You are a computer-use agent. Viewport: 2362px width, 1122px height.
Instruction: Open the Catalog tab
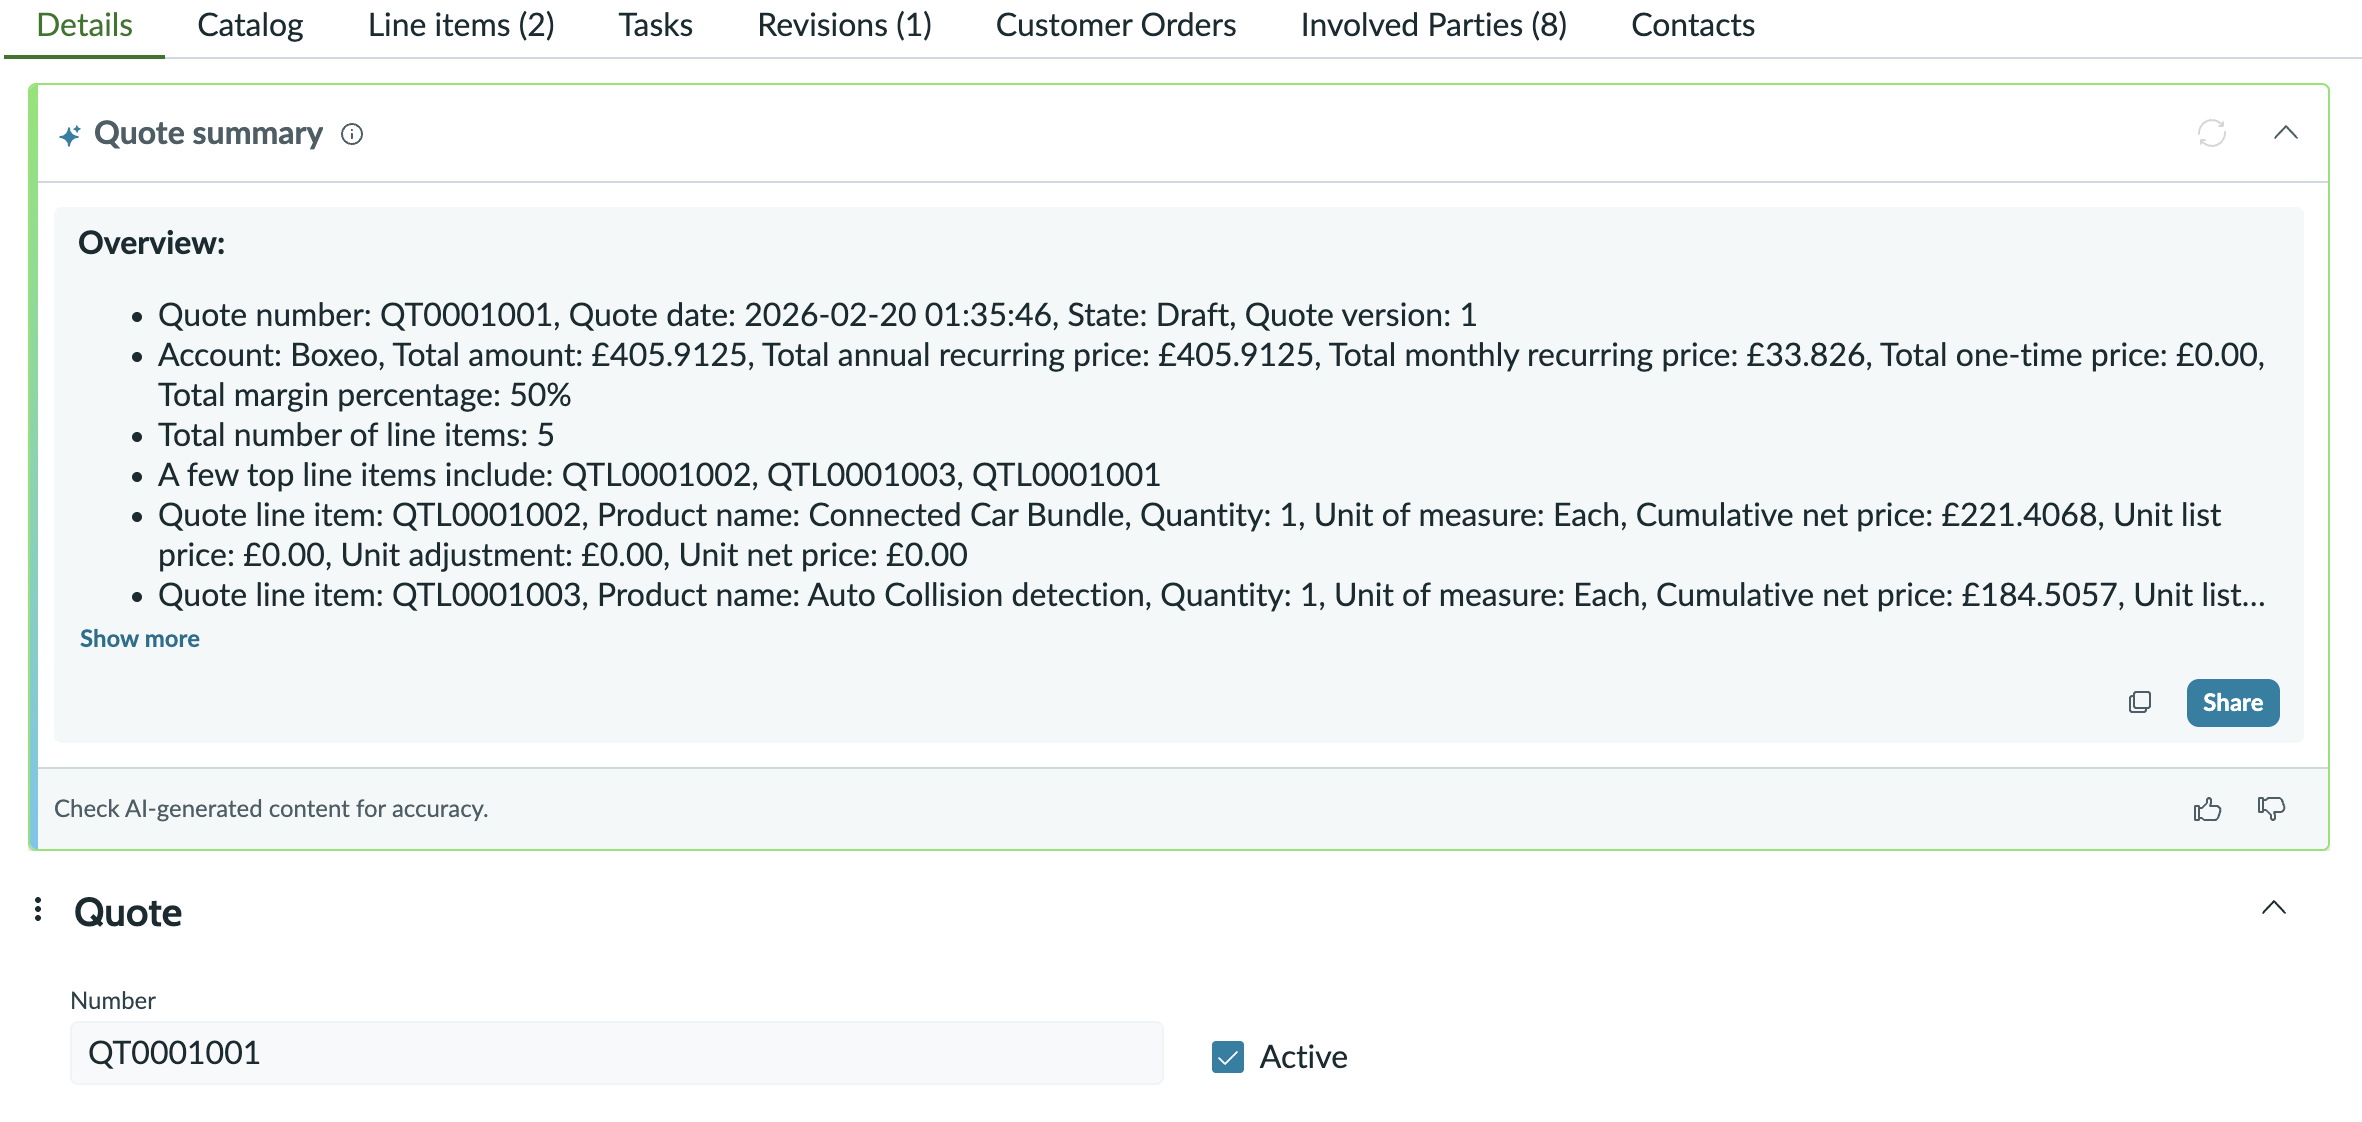250,25
